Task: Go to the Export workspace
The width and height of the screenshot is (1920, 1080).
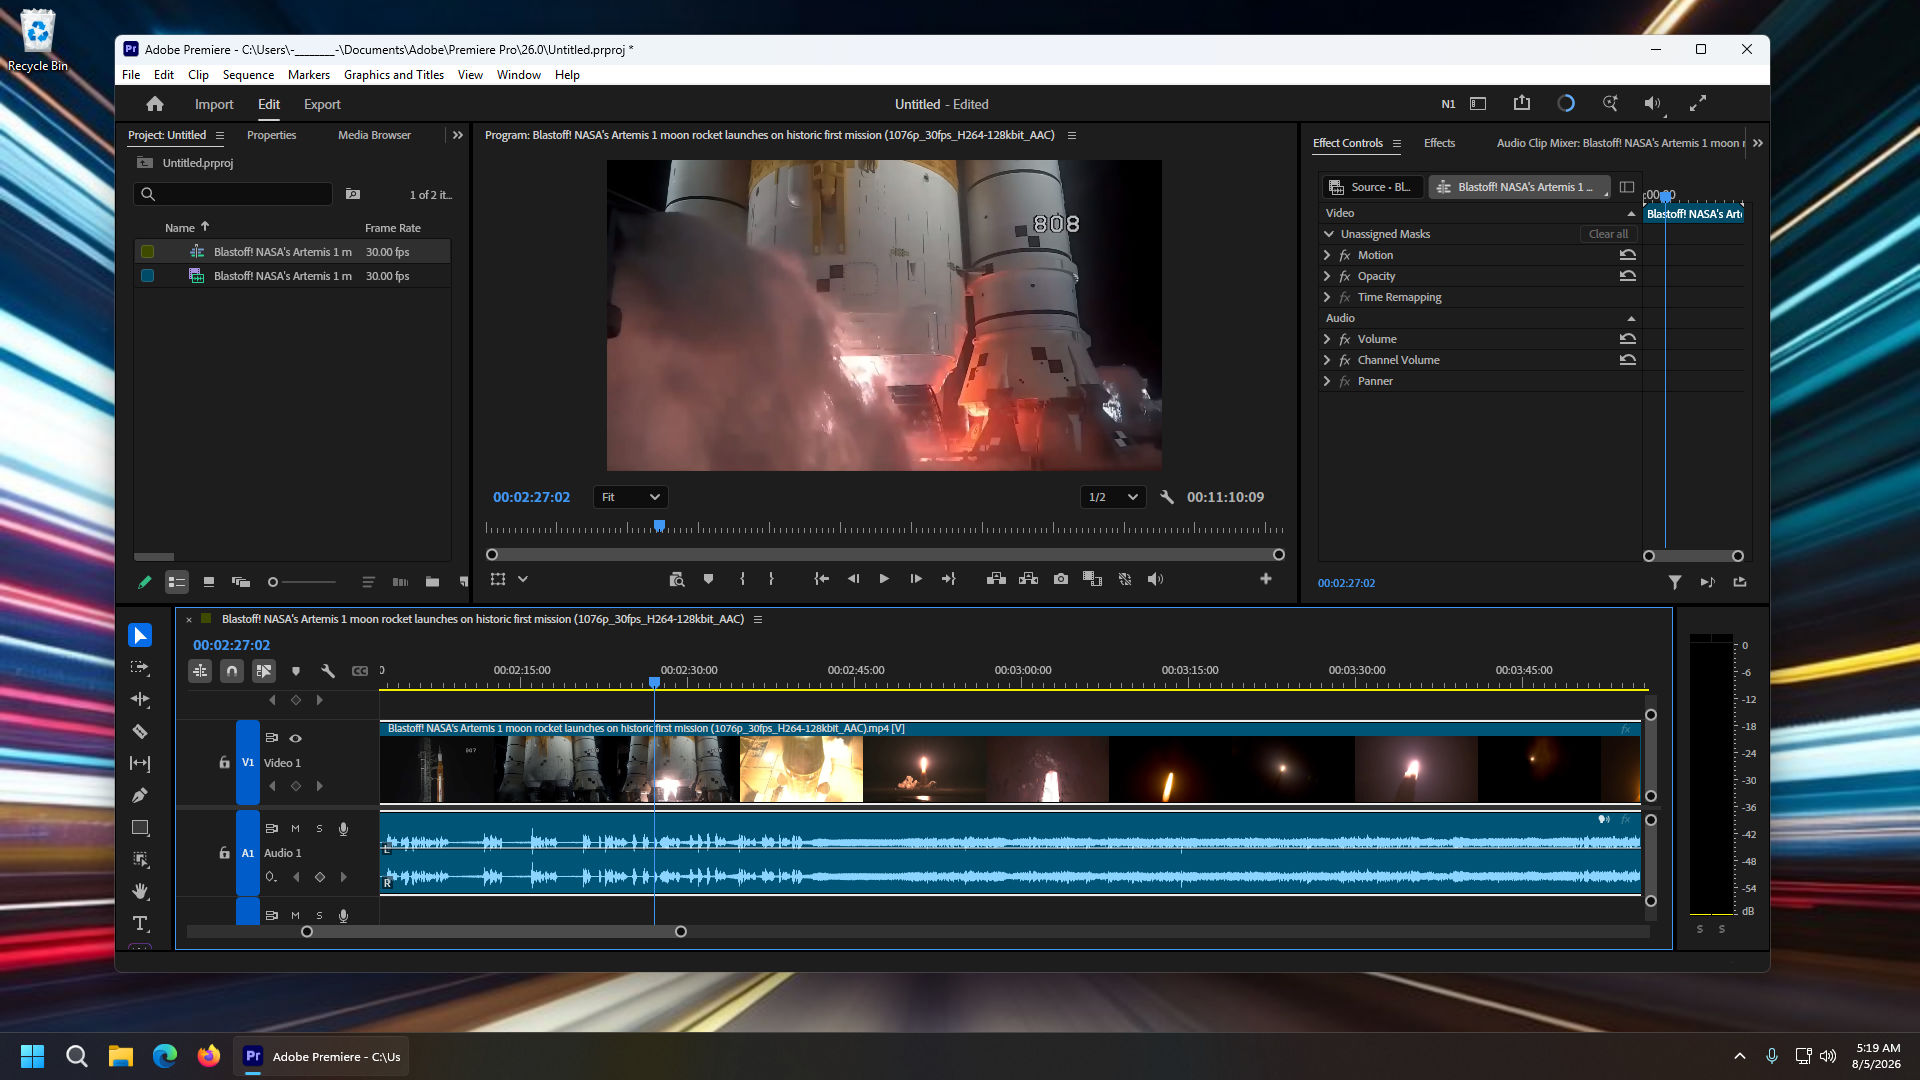Action: click(322, 104)
